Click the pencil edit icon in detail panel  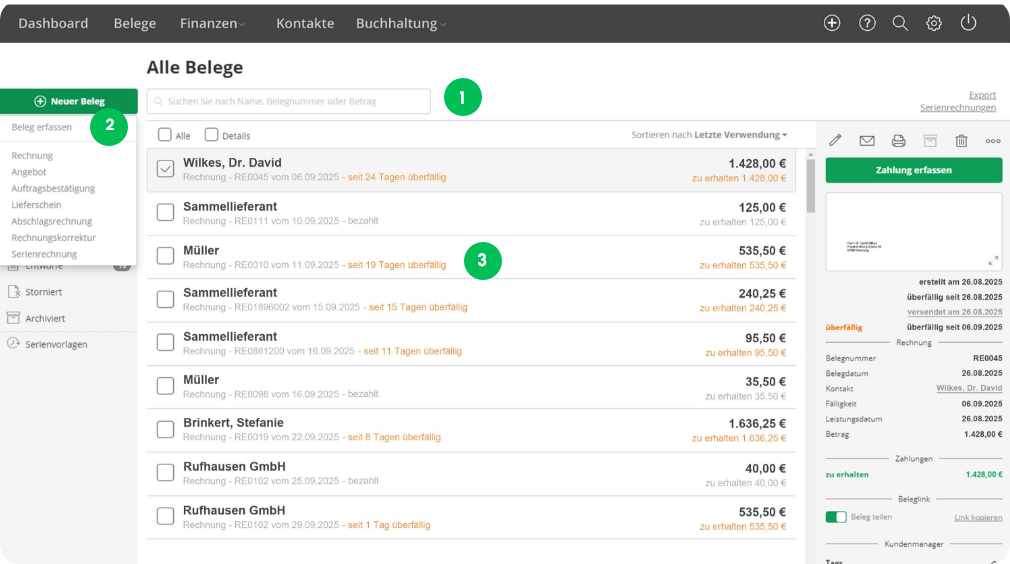click(x=836, y=141)
